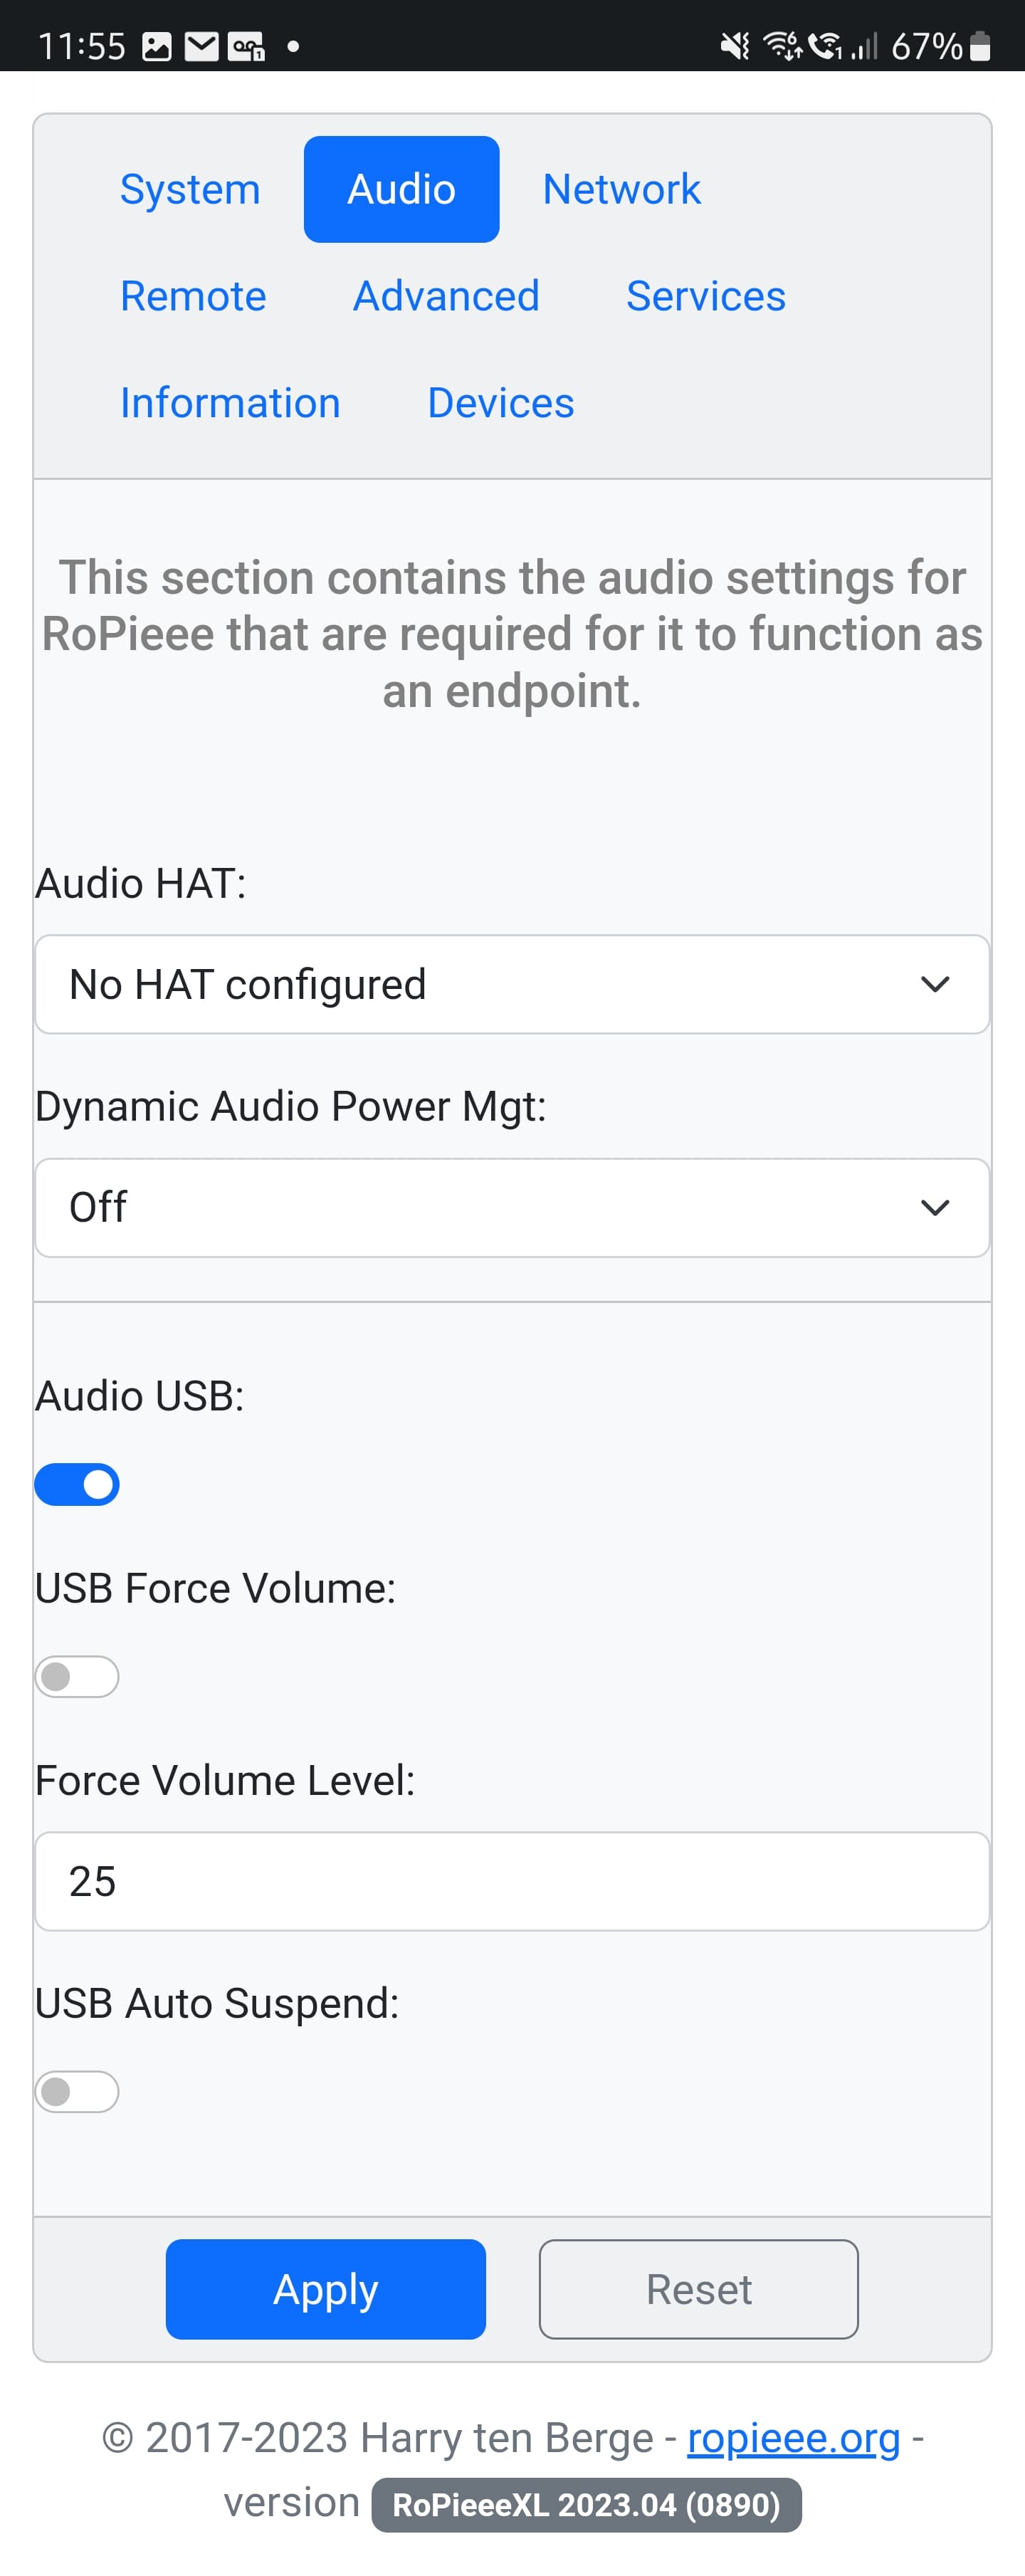This screenshot has width=1025, height=2576.
Task: Expand the Dynamic Audio Power Mgt dropdown
Action: [x=512, y=1208]
